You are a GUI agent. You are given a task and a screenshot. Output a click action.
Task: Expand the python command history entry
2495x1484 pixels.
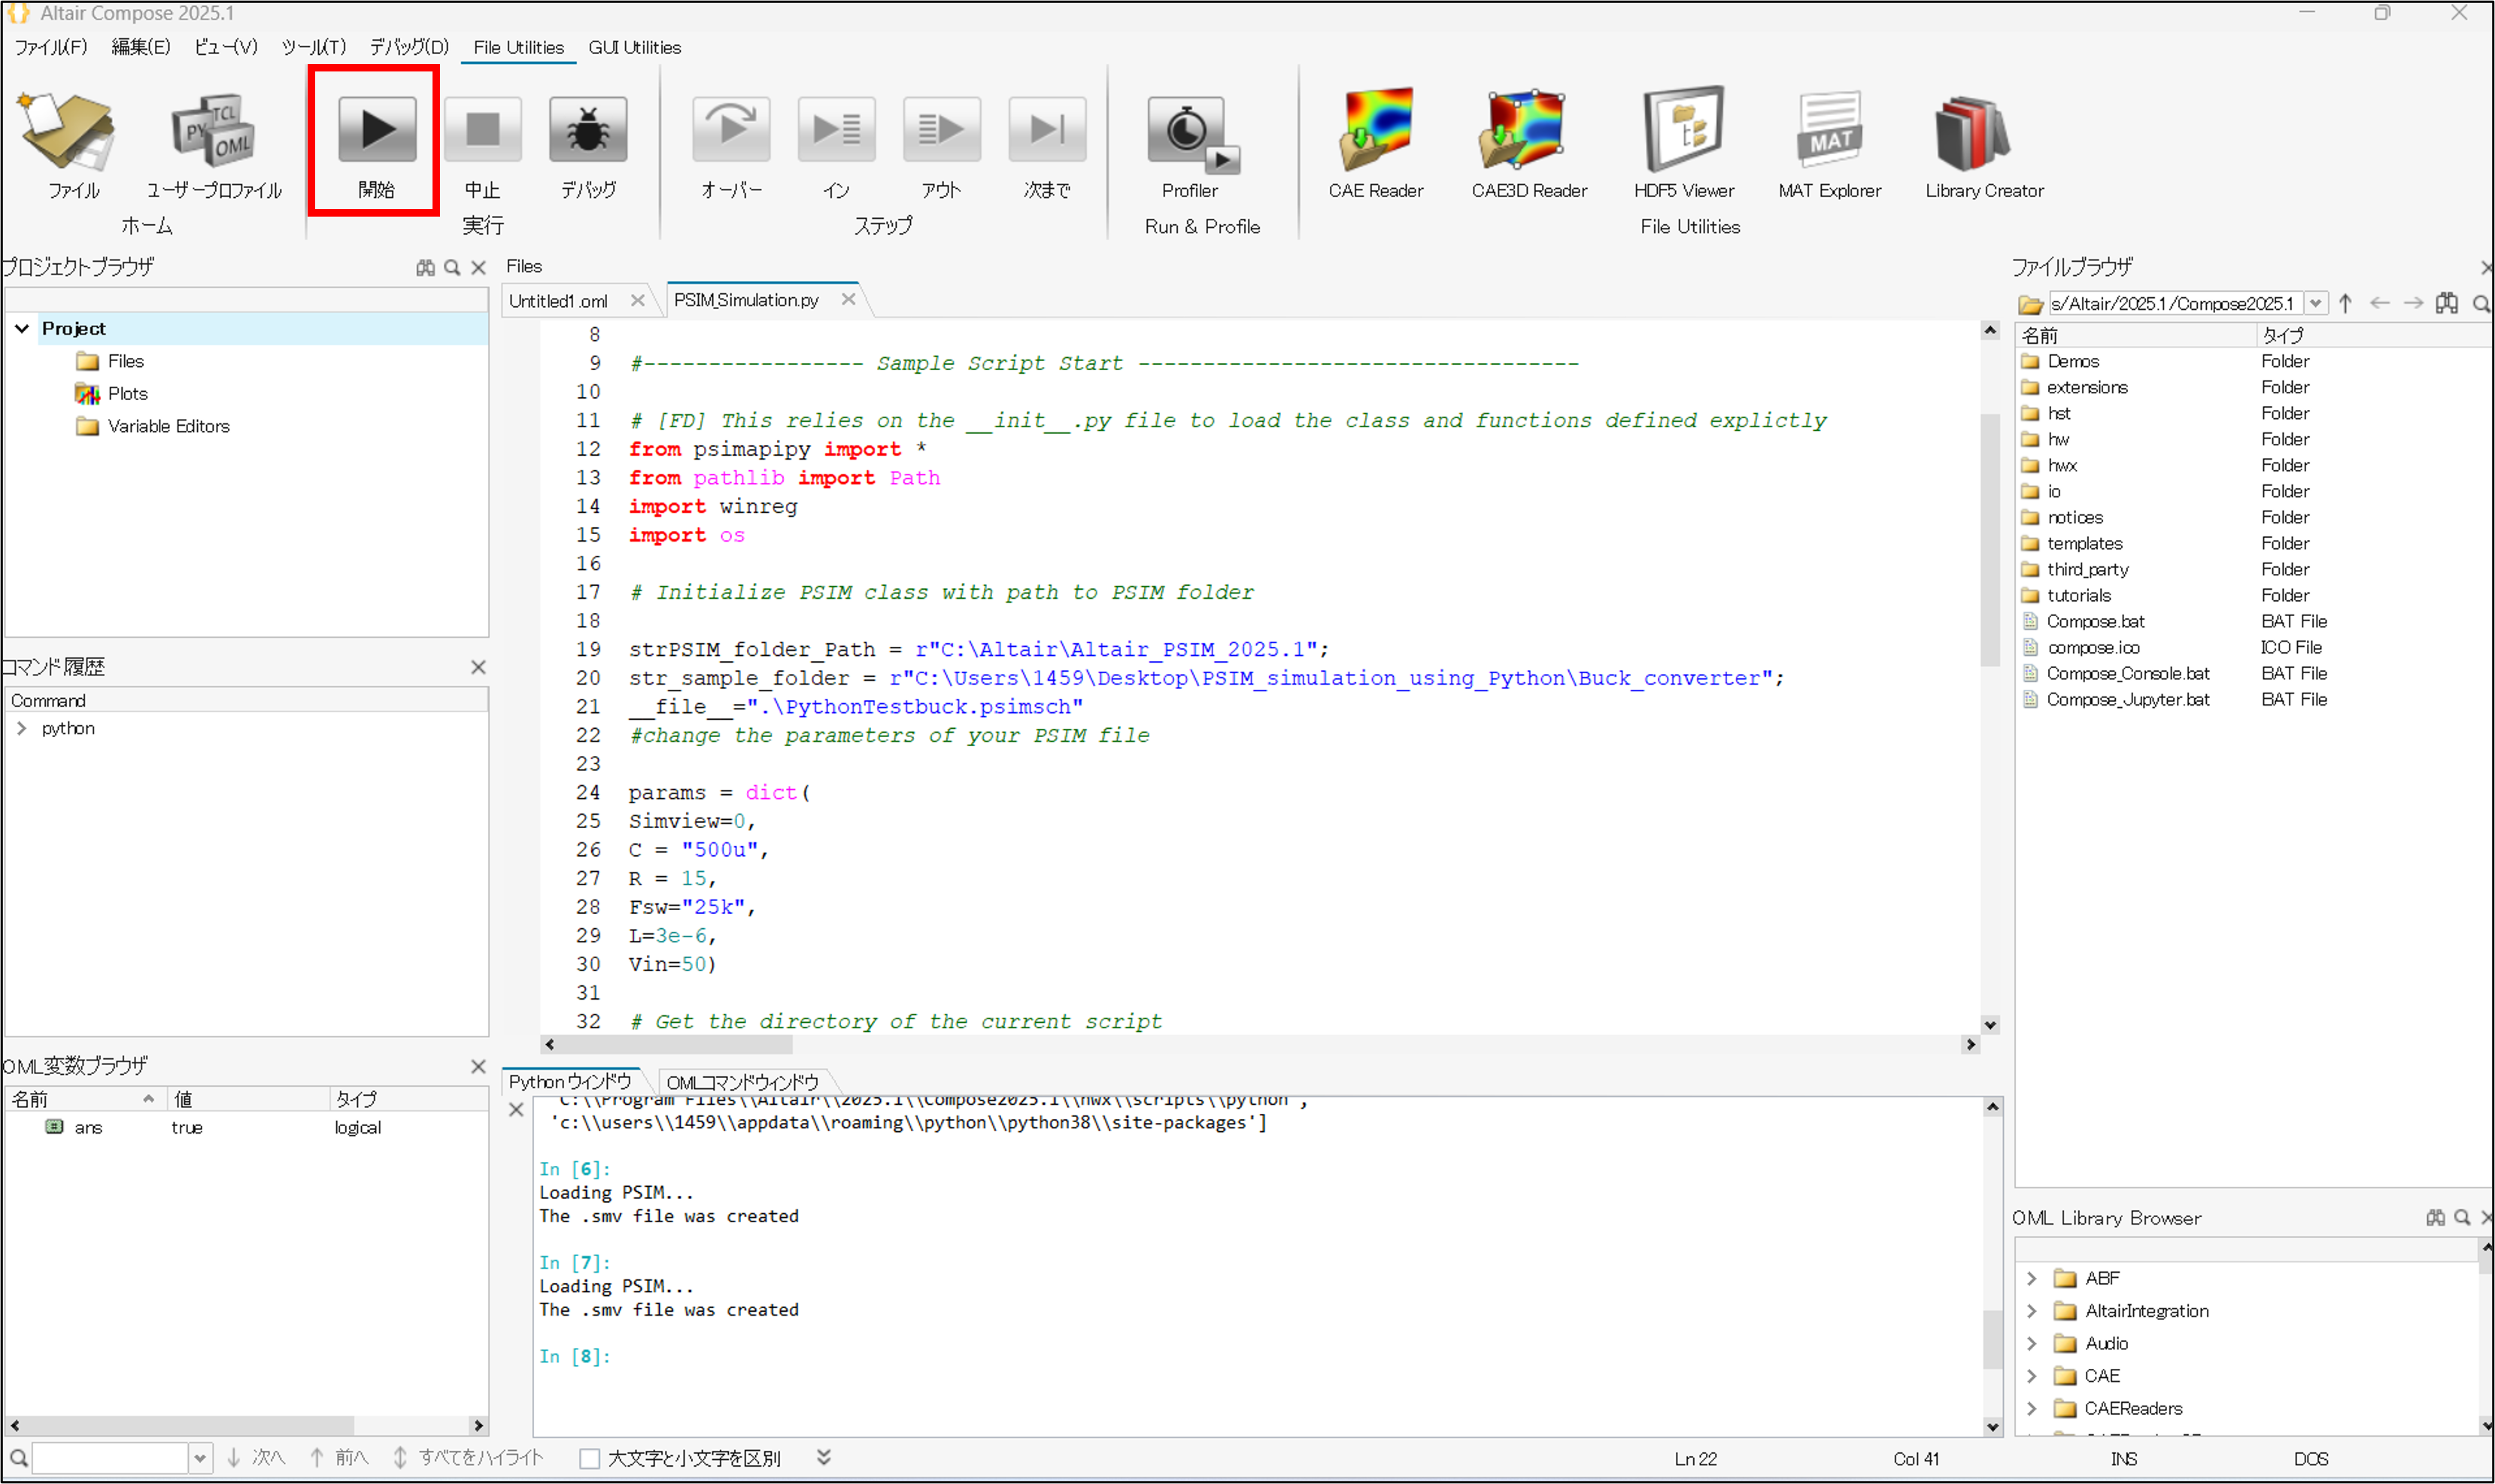(x=22, y=729)
